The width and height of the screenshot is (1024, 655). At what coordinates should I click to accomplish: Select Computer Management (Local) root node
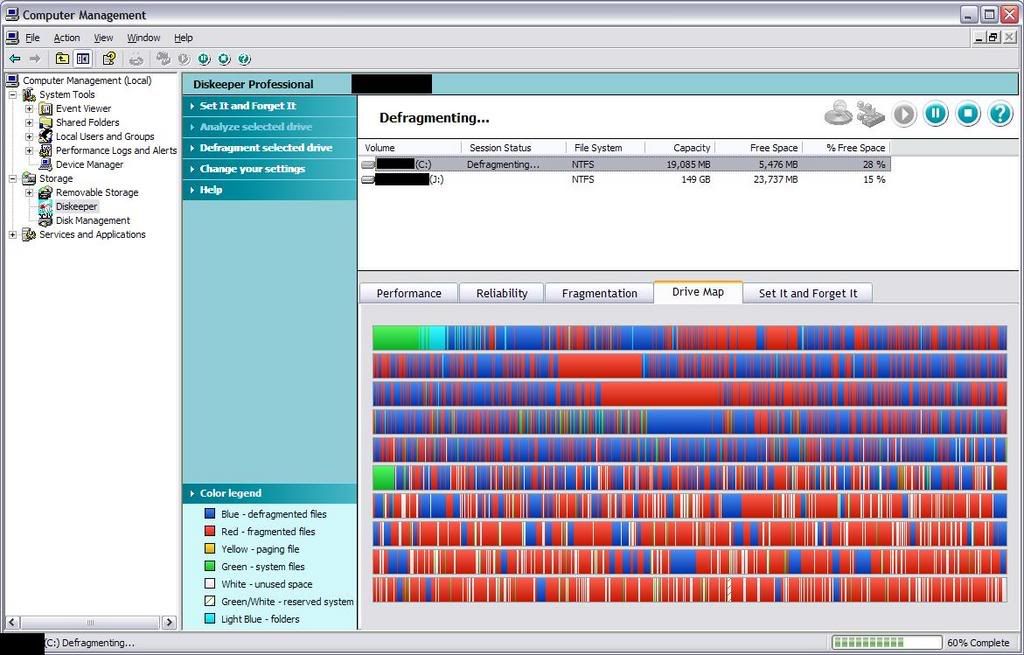87,80
